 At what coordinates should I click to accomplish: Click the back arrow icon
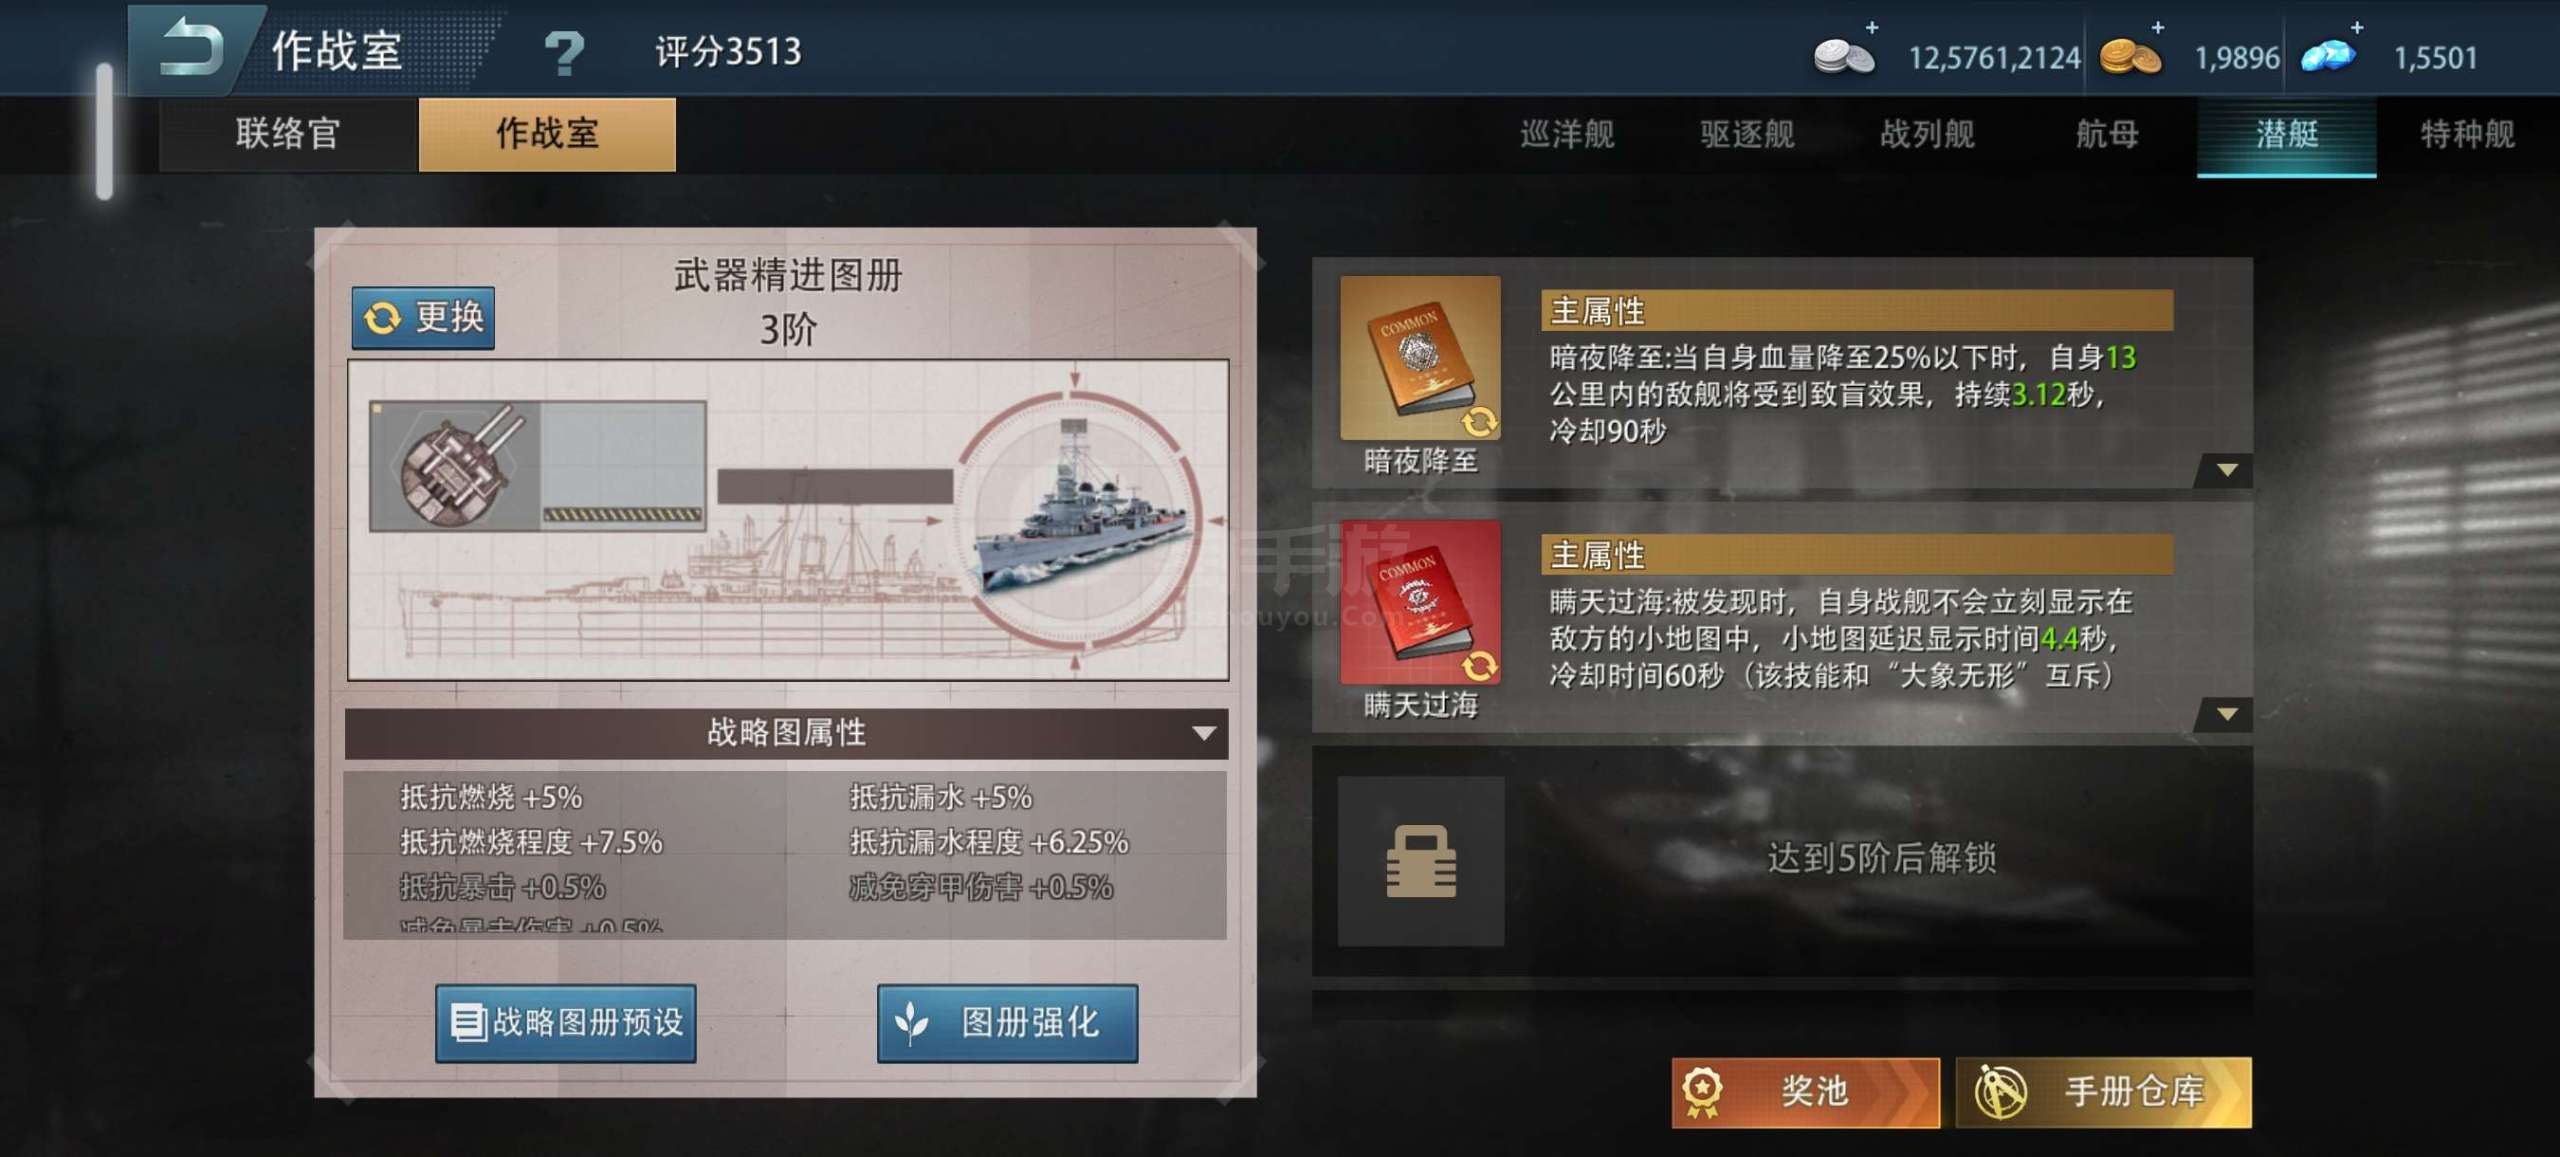pos(192,47)
